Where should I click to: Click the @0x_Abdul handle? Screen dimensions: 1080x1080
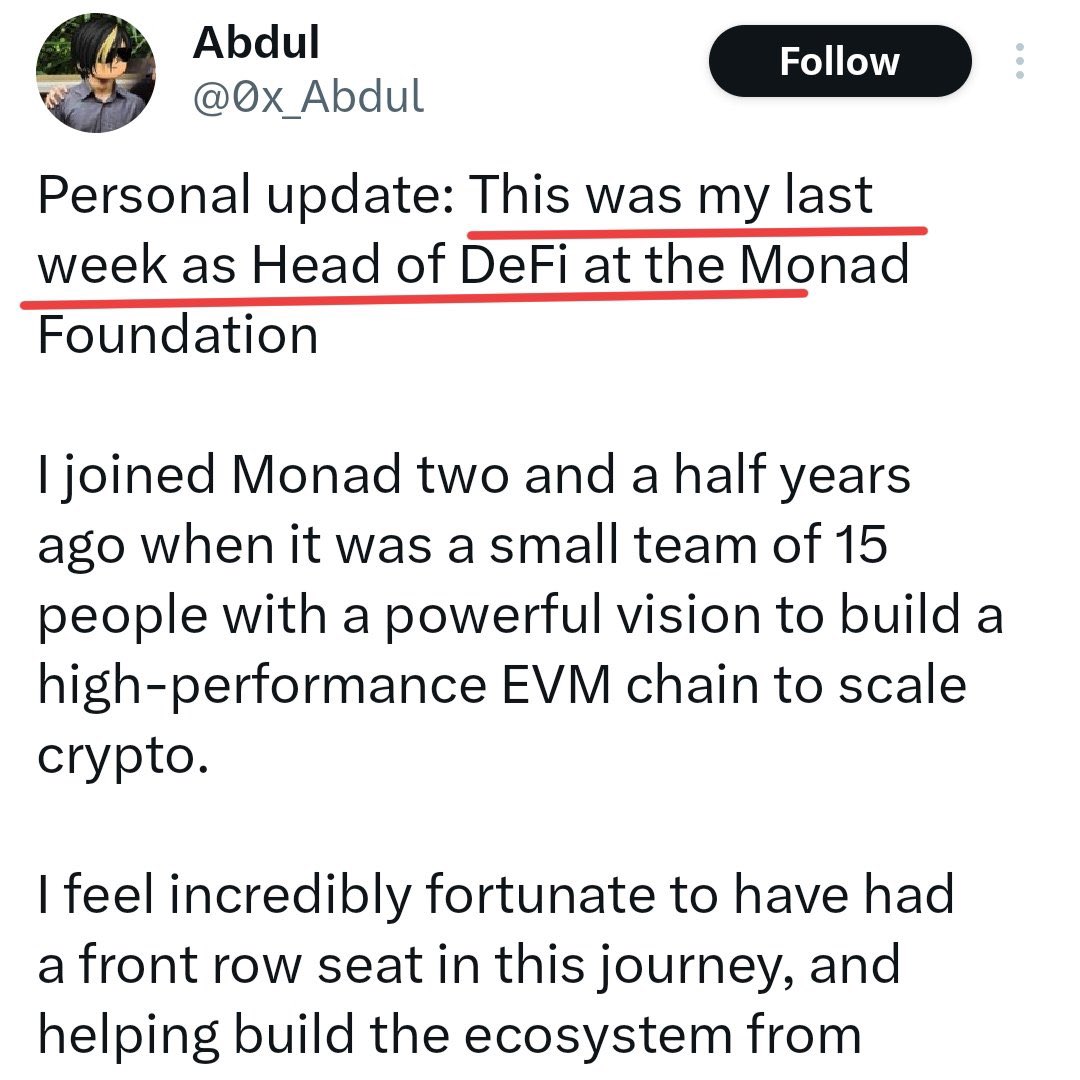(308, 97)
